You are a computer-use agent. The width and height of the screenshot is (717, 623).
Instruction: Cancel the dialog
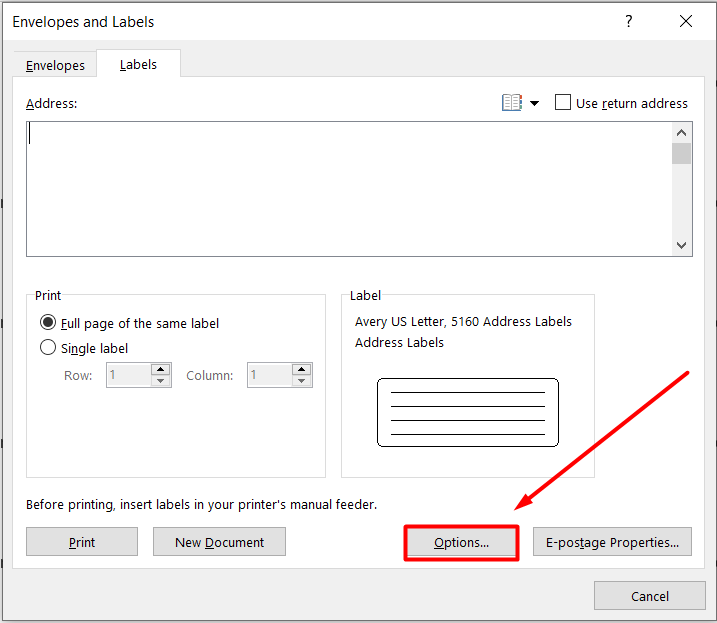[650, 596]
